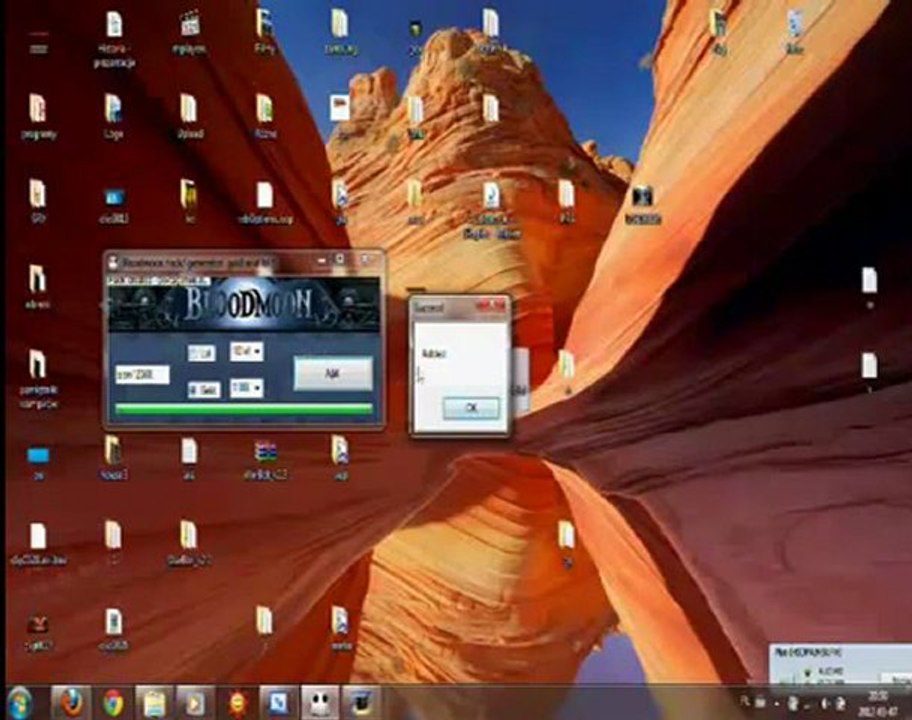Click the orange sun-shaped taskbar icon

[237, 703]
